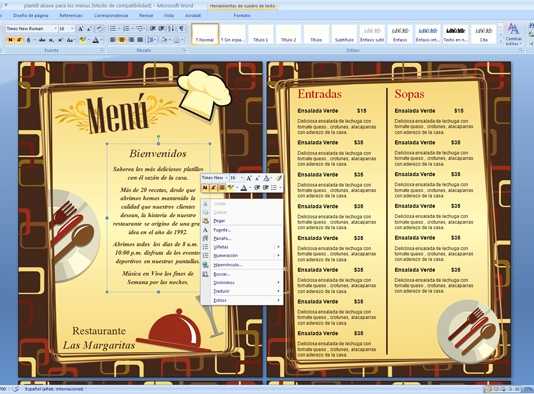Toggle bold (N) in the ribbon
Viewport: 534px width, 394px height.
[x=10, y=40]
